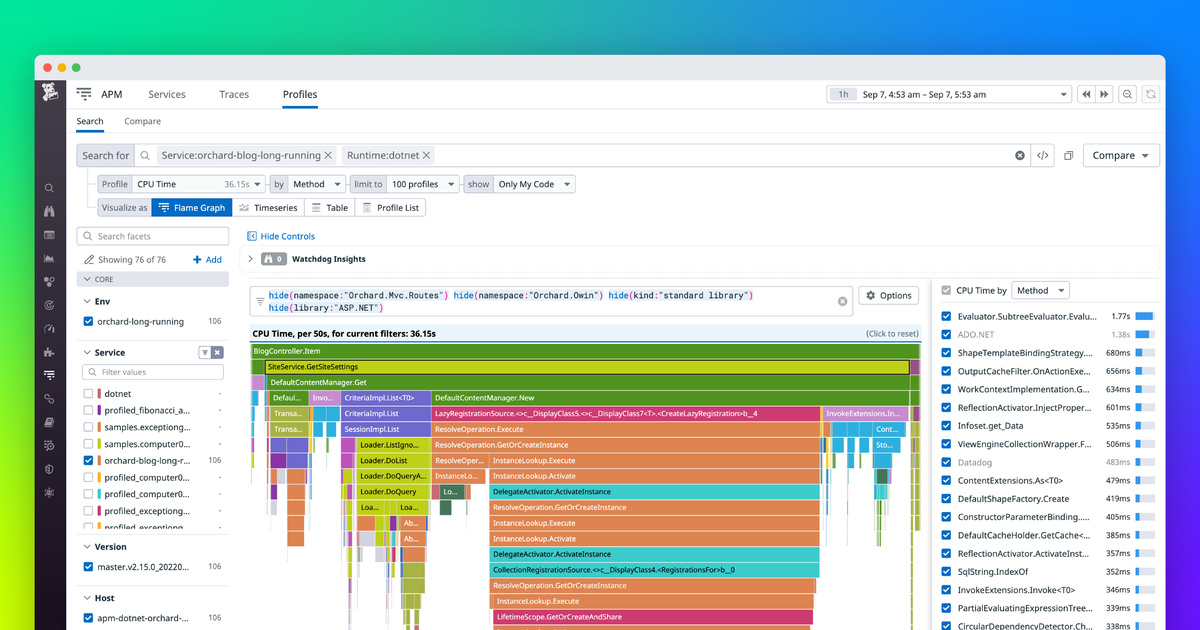The image size is (1200, 630).
Task: Go to the Traces tab
Action: [234, 94]
